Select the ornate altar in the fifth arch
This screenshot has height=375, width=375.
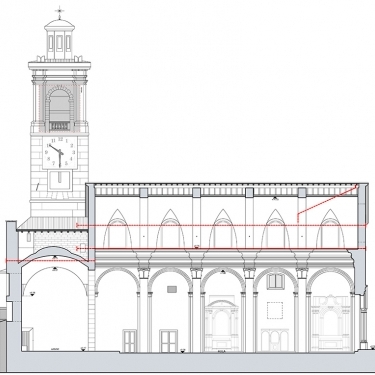click(x=330, y=323)
